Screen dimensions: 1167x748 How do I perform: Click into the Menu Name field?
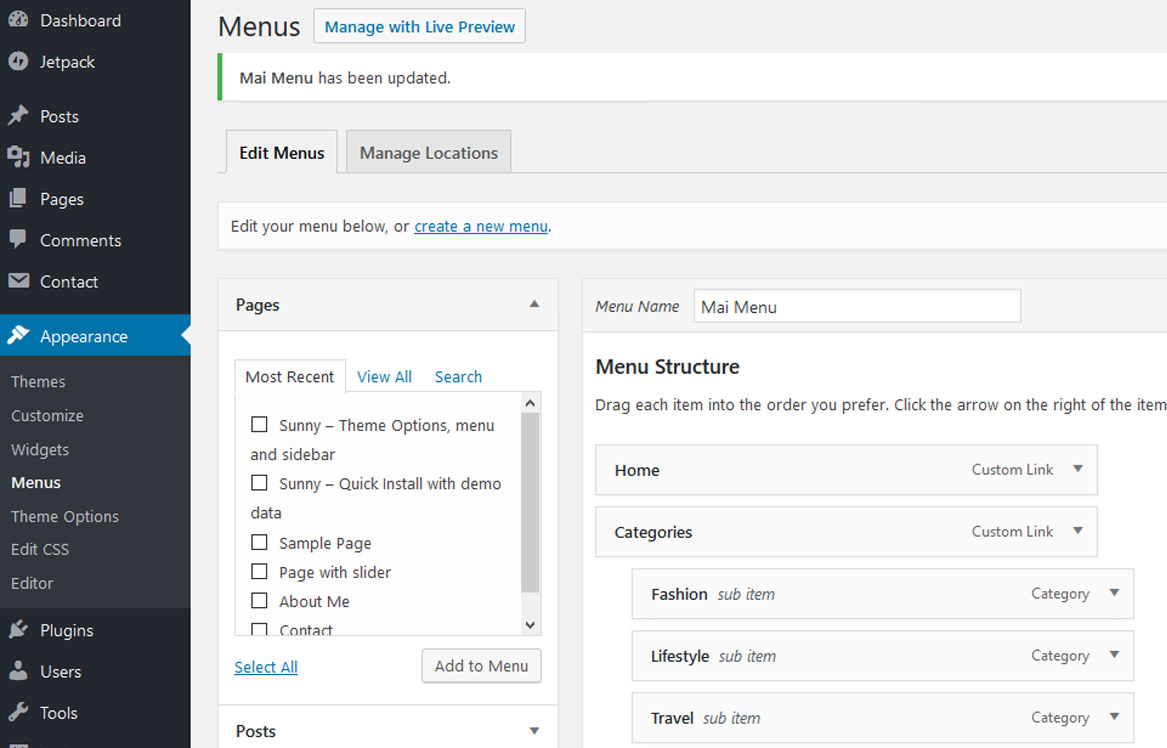point(857,306)
